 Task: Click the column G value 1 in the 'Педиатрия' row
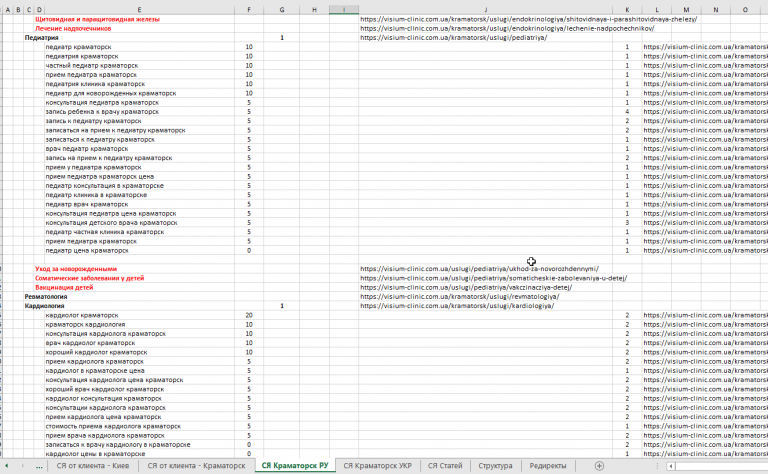282,38
